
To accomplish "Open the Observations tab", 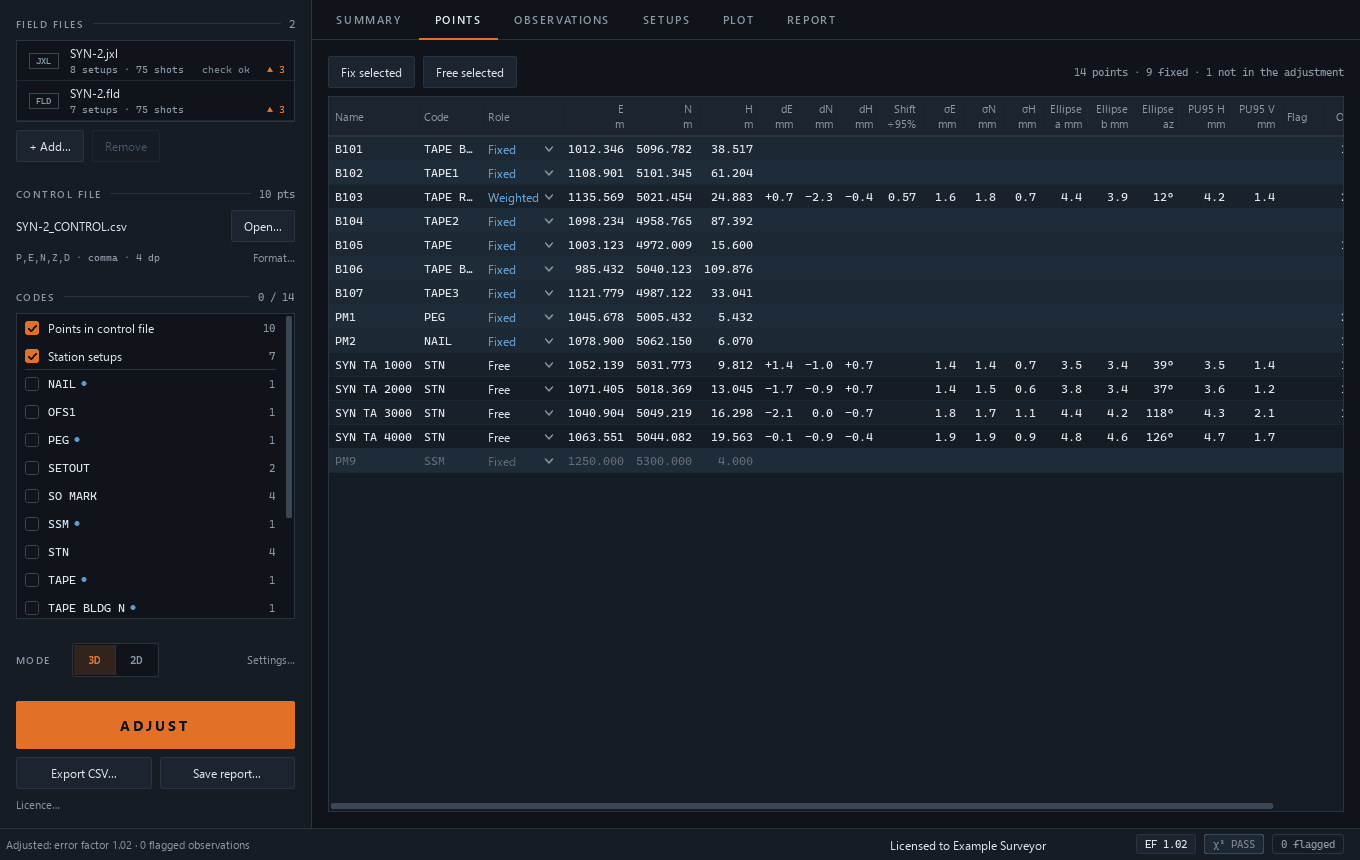I will 561,20.
